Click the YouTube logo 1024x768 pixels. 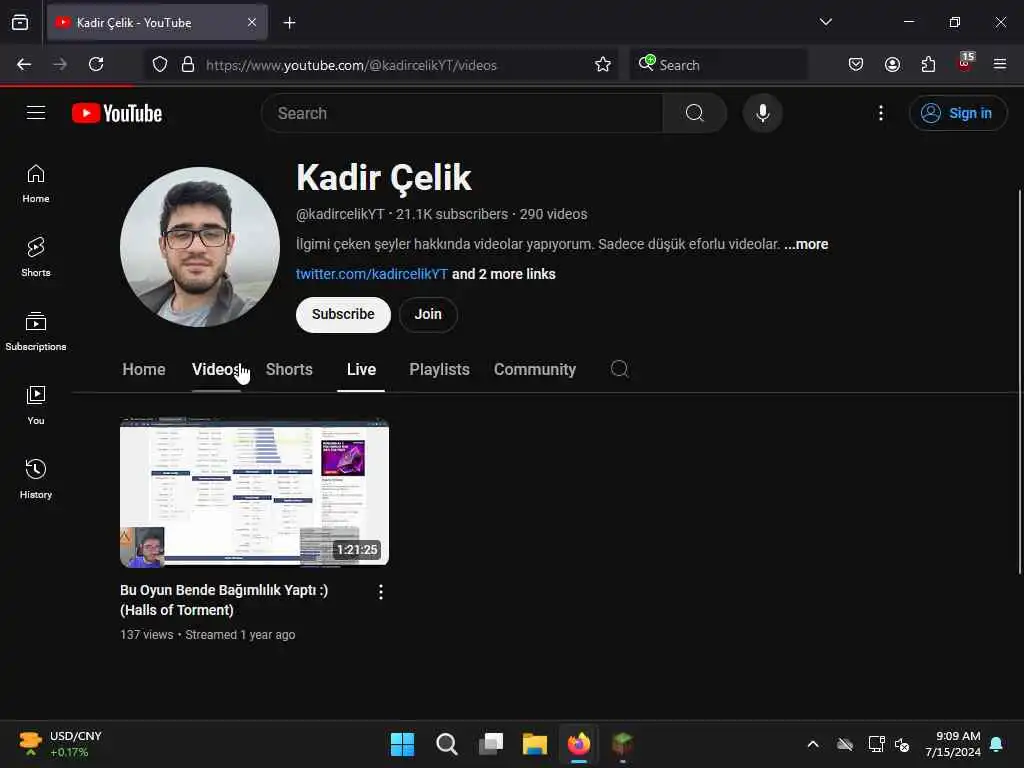pyautogui.click(x=117, y=113)
